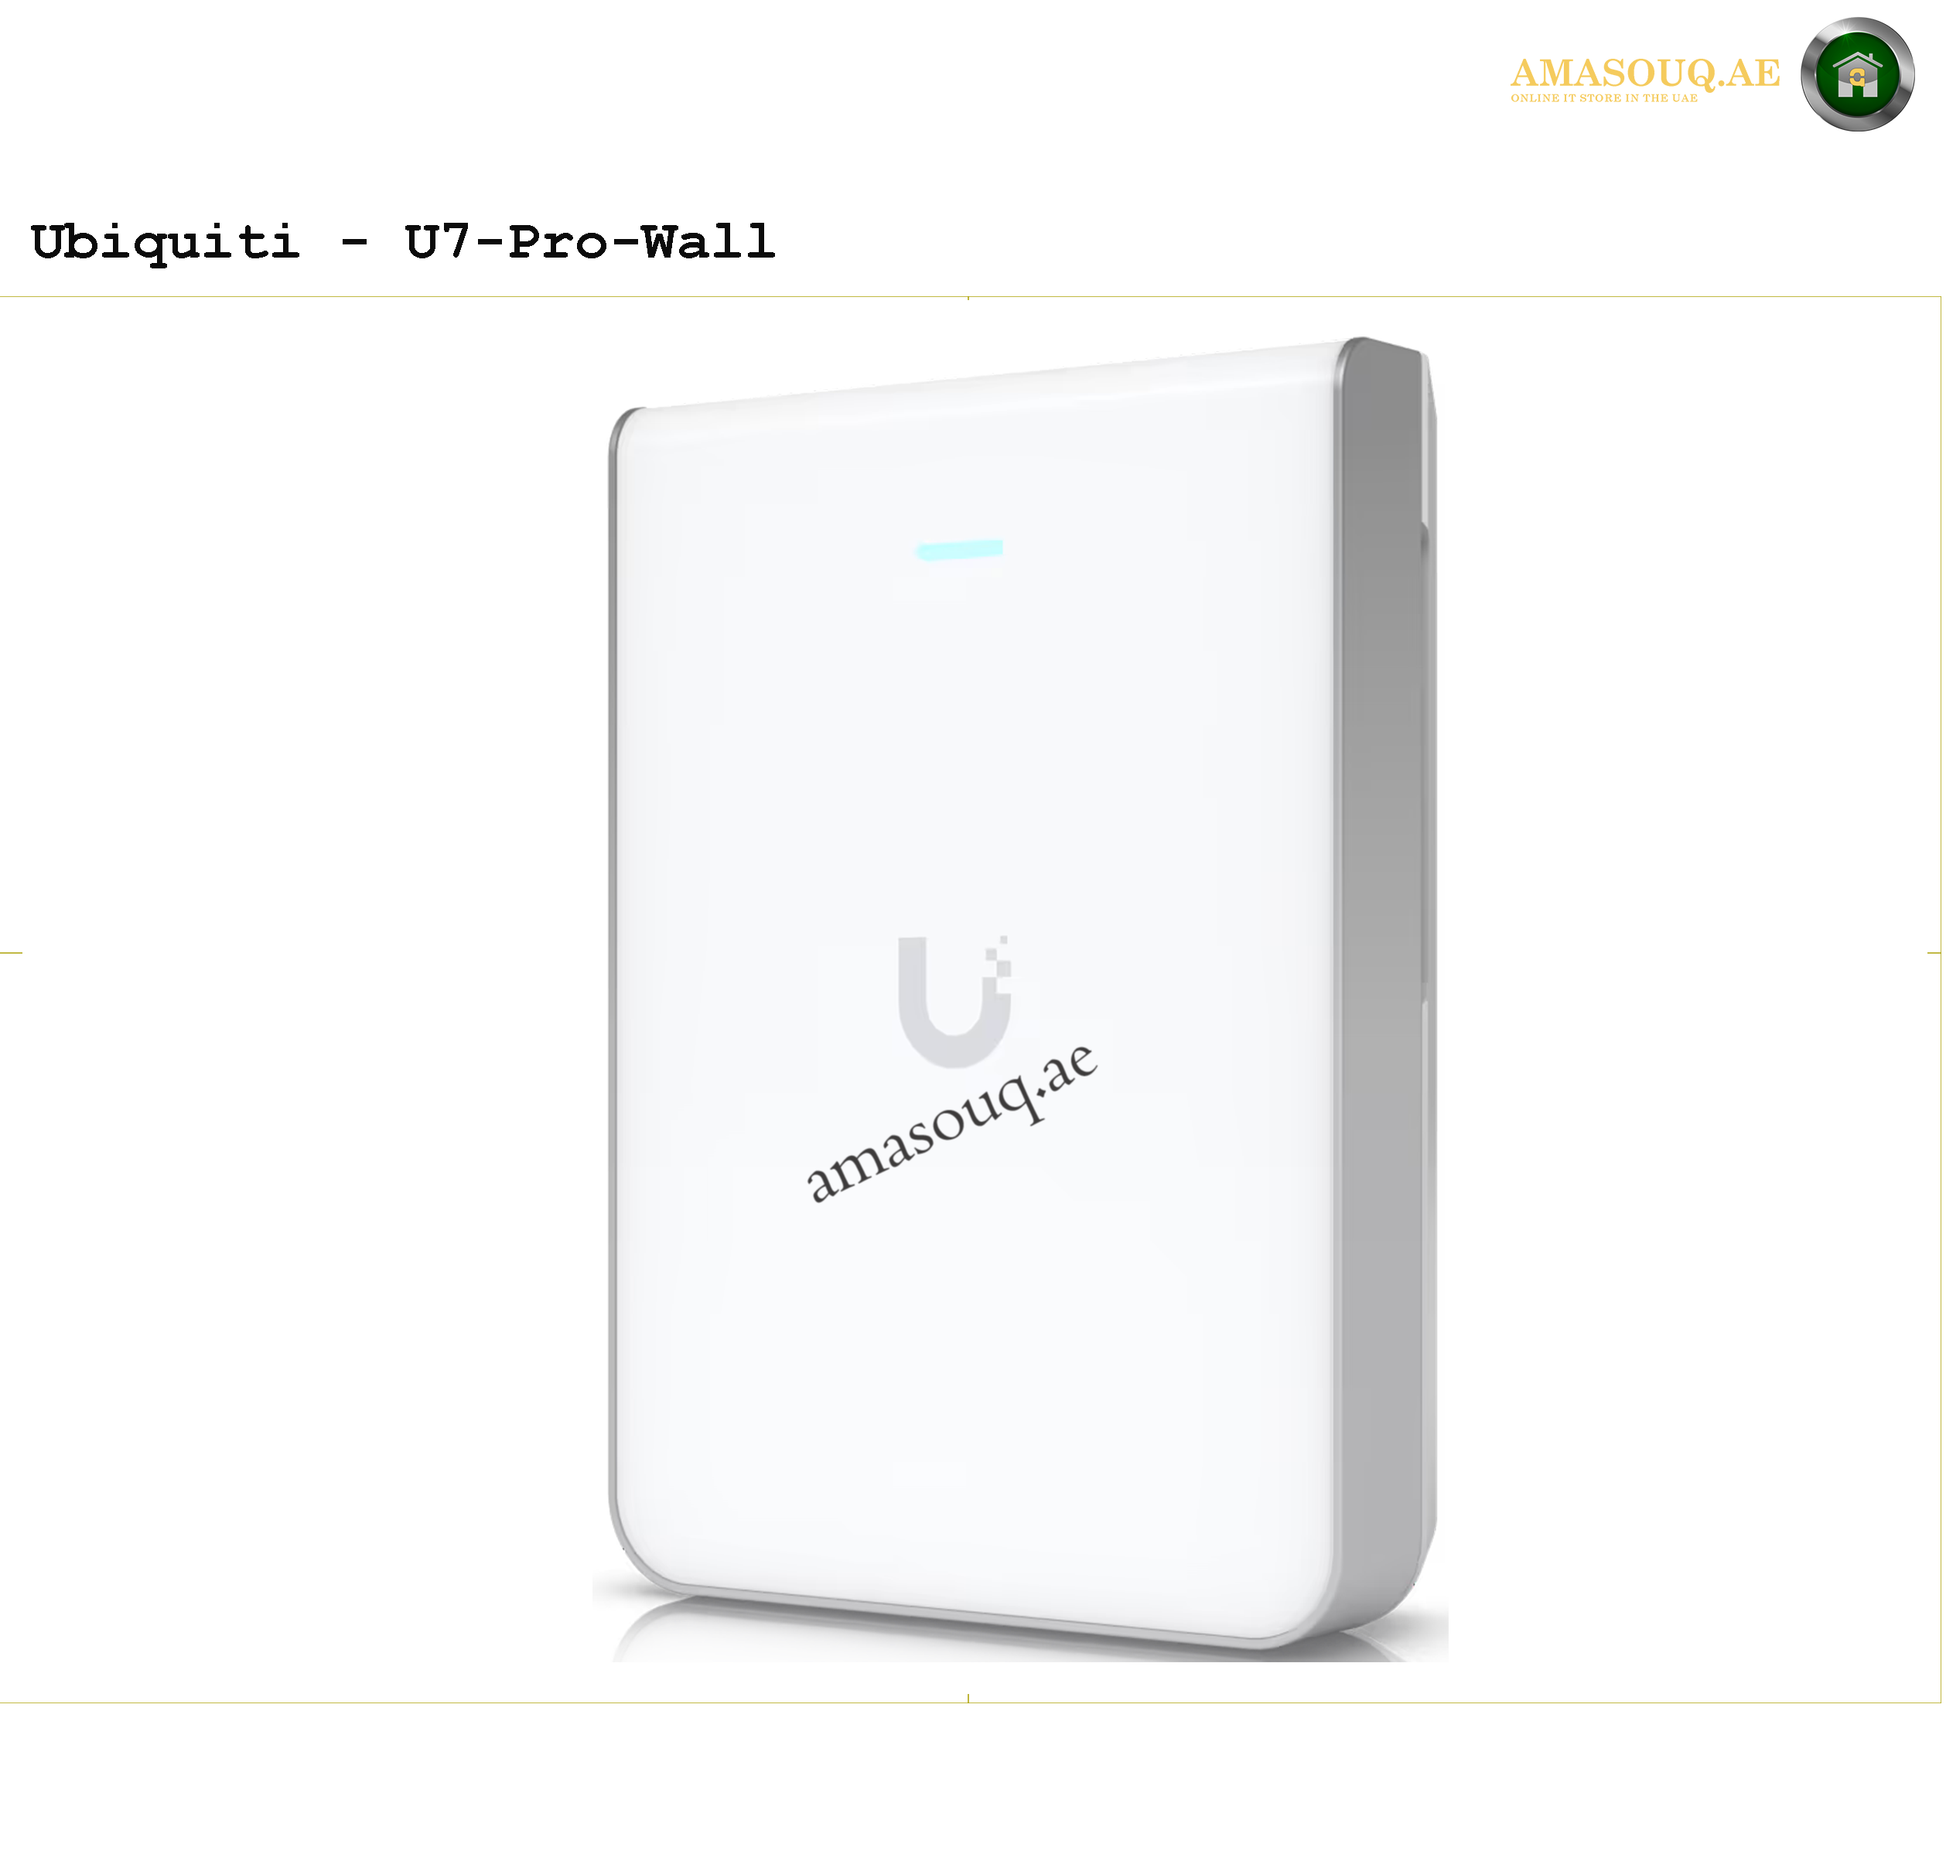
Task: Click the yellow bottom border line of the frame
Action: point(970,1703)
